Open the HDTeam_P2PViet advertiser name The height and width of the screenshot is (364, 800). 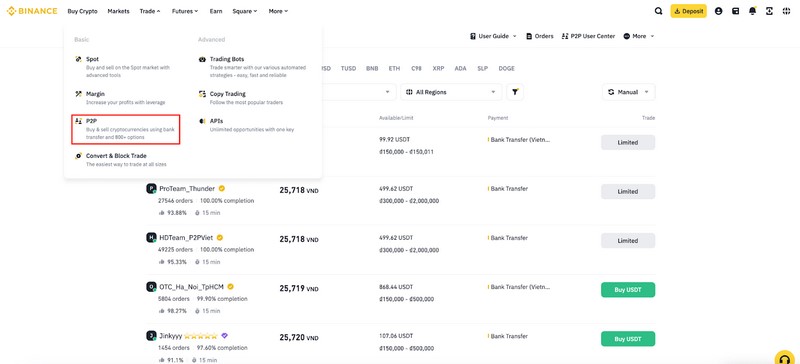186,237
